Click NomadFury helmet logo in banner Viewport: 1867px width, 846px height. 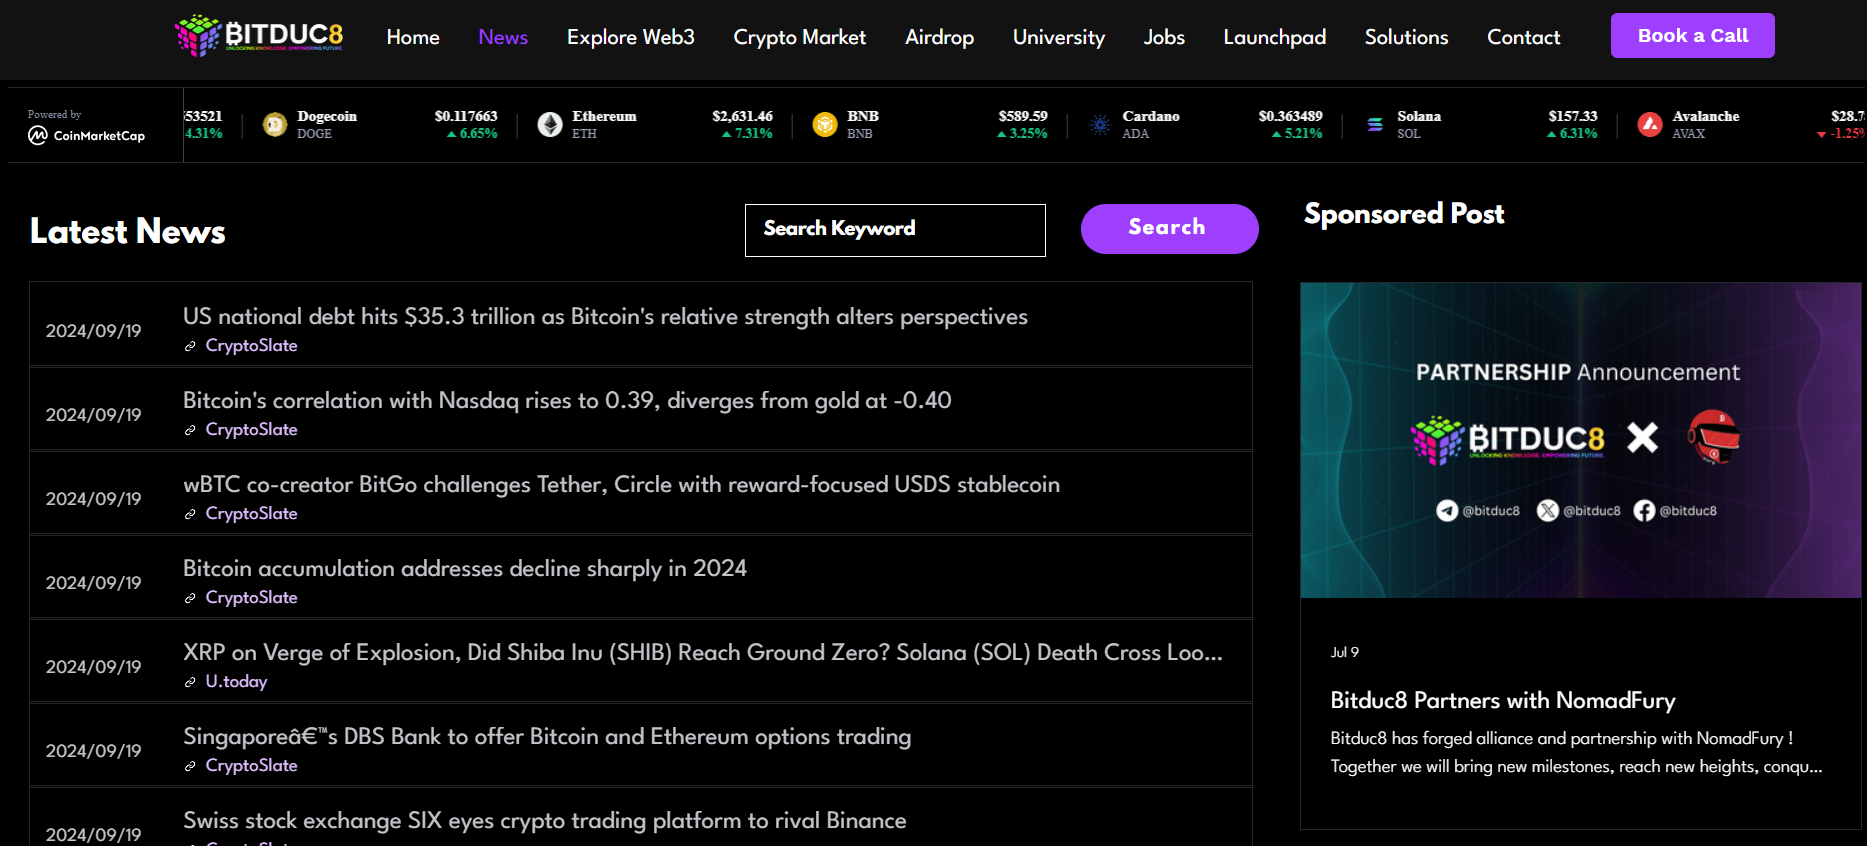point(1714,437)
